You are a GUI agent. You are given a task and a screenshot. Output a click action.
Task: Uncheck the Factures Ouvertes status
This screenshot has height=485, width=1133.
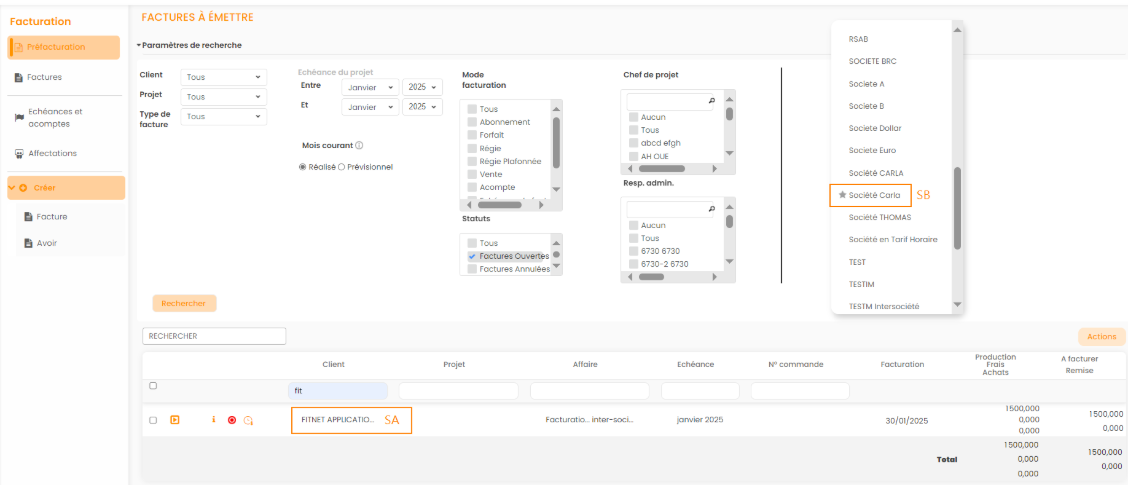471,256
